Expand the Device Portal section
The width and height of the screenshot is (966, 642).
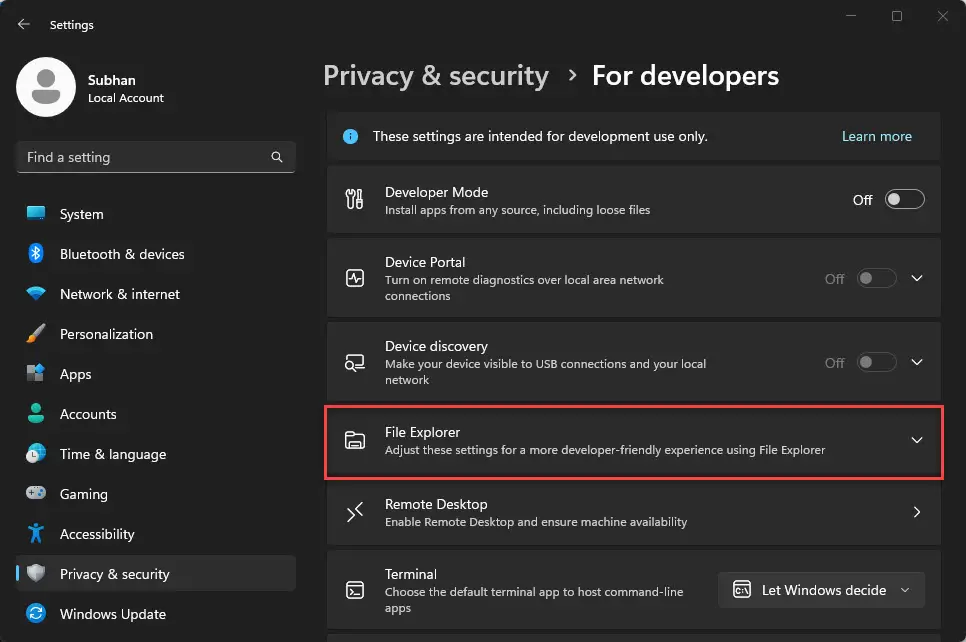coord(917,278)
